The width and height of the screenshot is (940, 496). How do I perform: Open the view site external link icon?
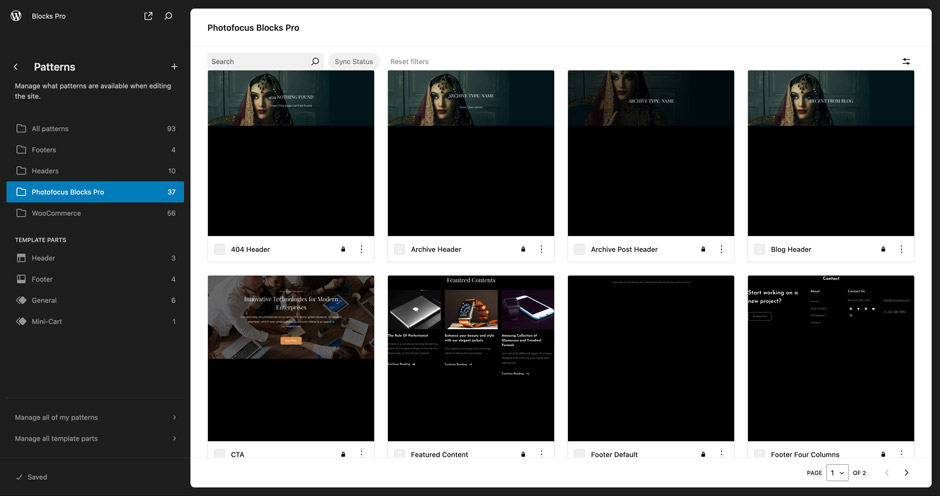click(148, 16)
